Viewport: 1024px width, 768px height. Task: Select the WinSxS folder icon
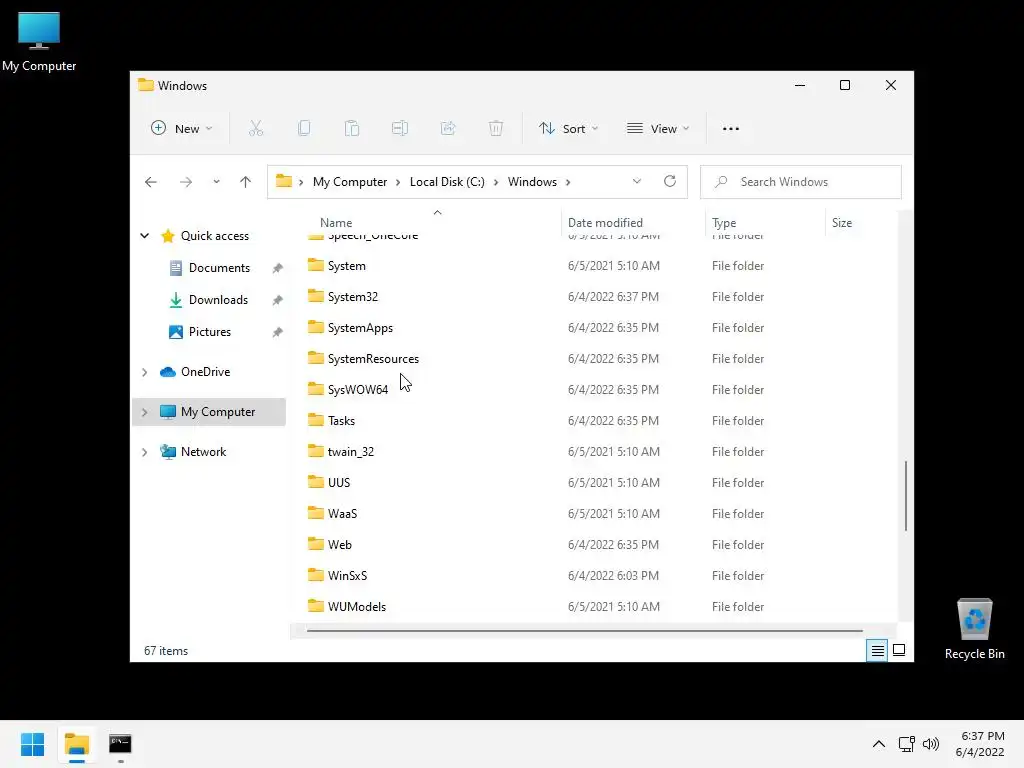point(315,575)
